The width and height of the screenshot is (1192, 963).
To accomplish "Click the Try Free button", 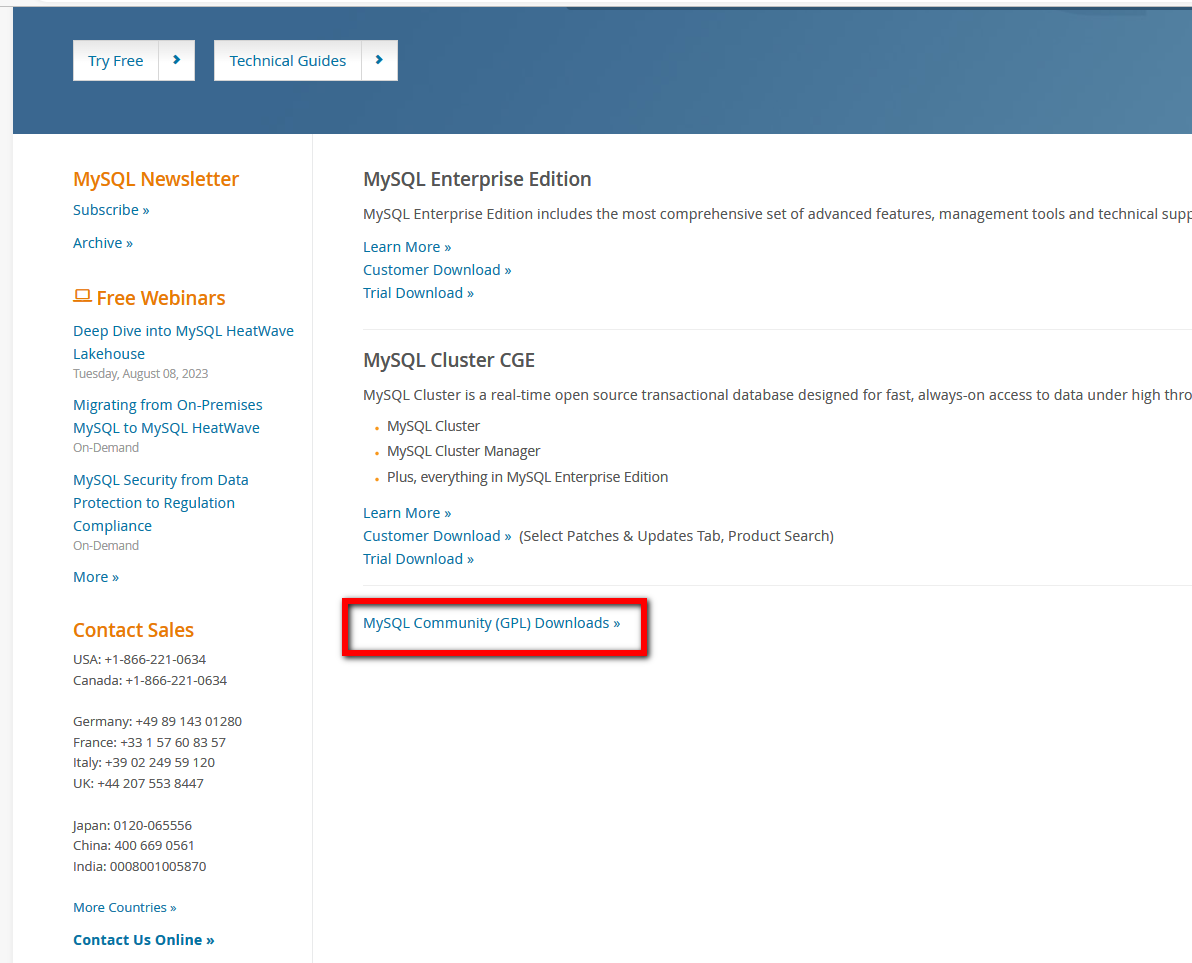I will pyautogui.click(x=116, y=61).
